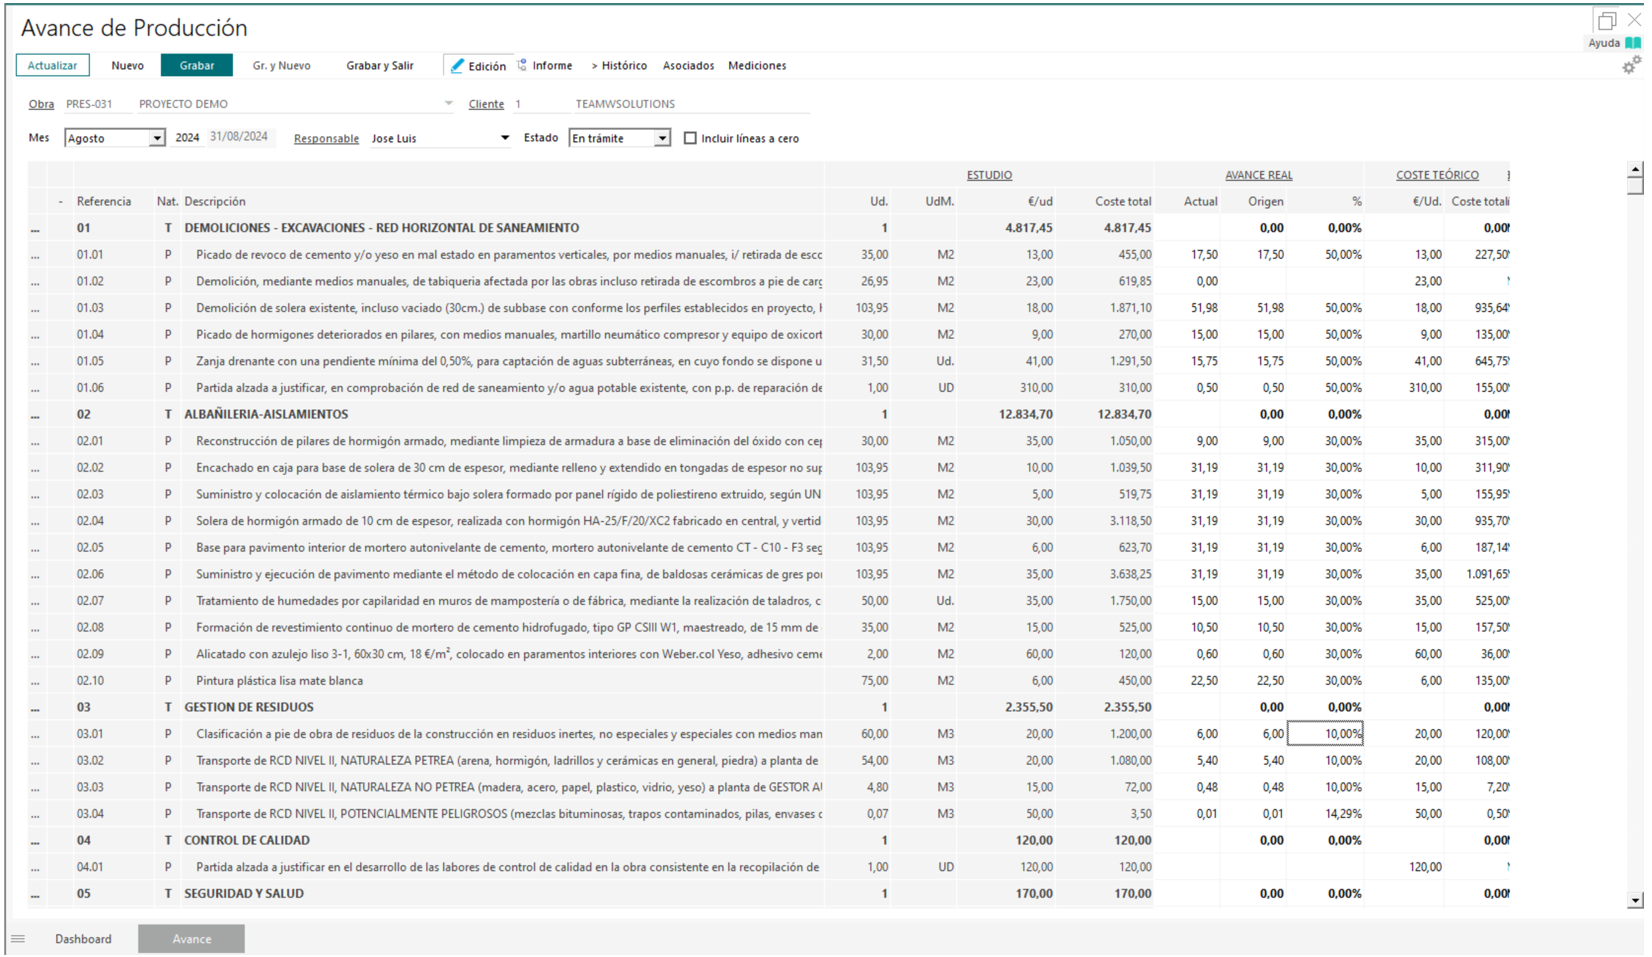Open the settings gear icon

[x=1631, y=65]
